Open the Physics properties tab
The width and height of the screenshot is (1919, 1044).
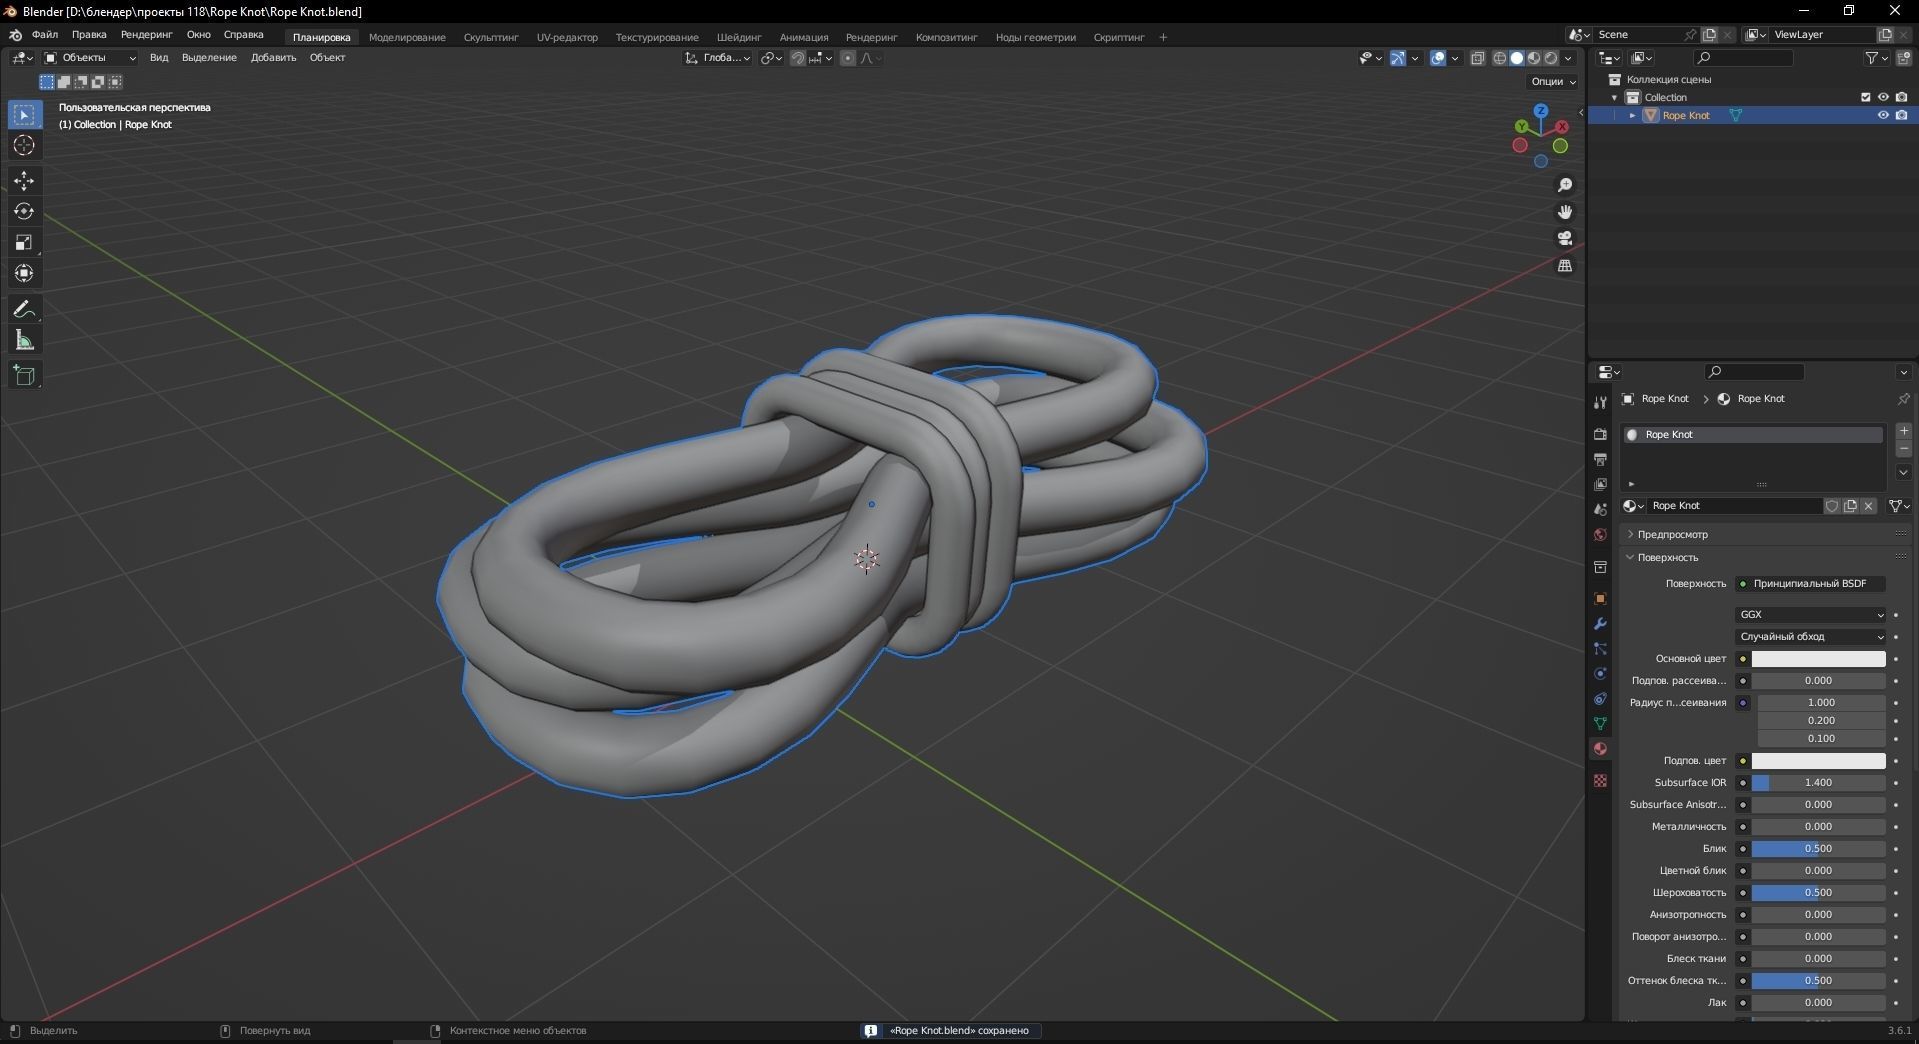point(1600,673)
